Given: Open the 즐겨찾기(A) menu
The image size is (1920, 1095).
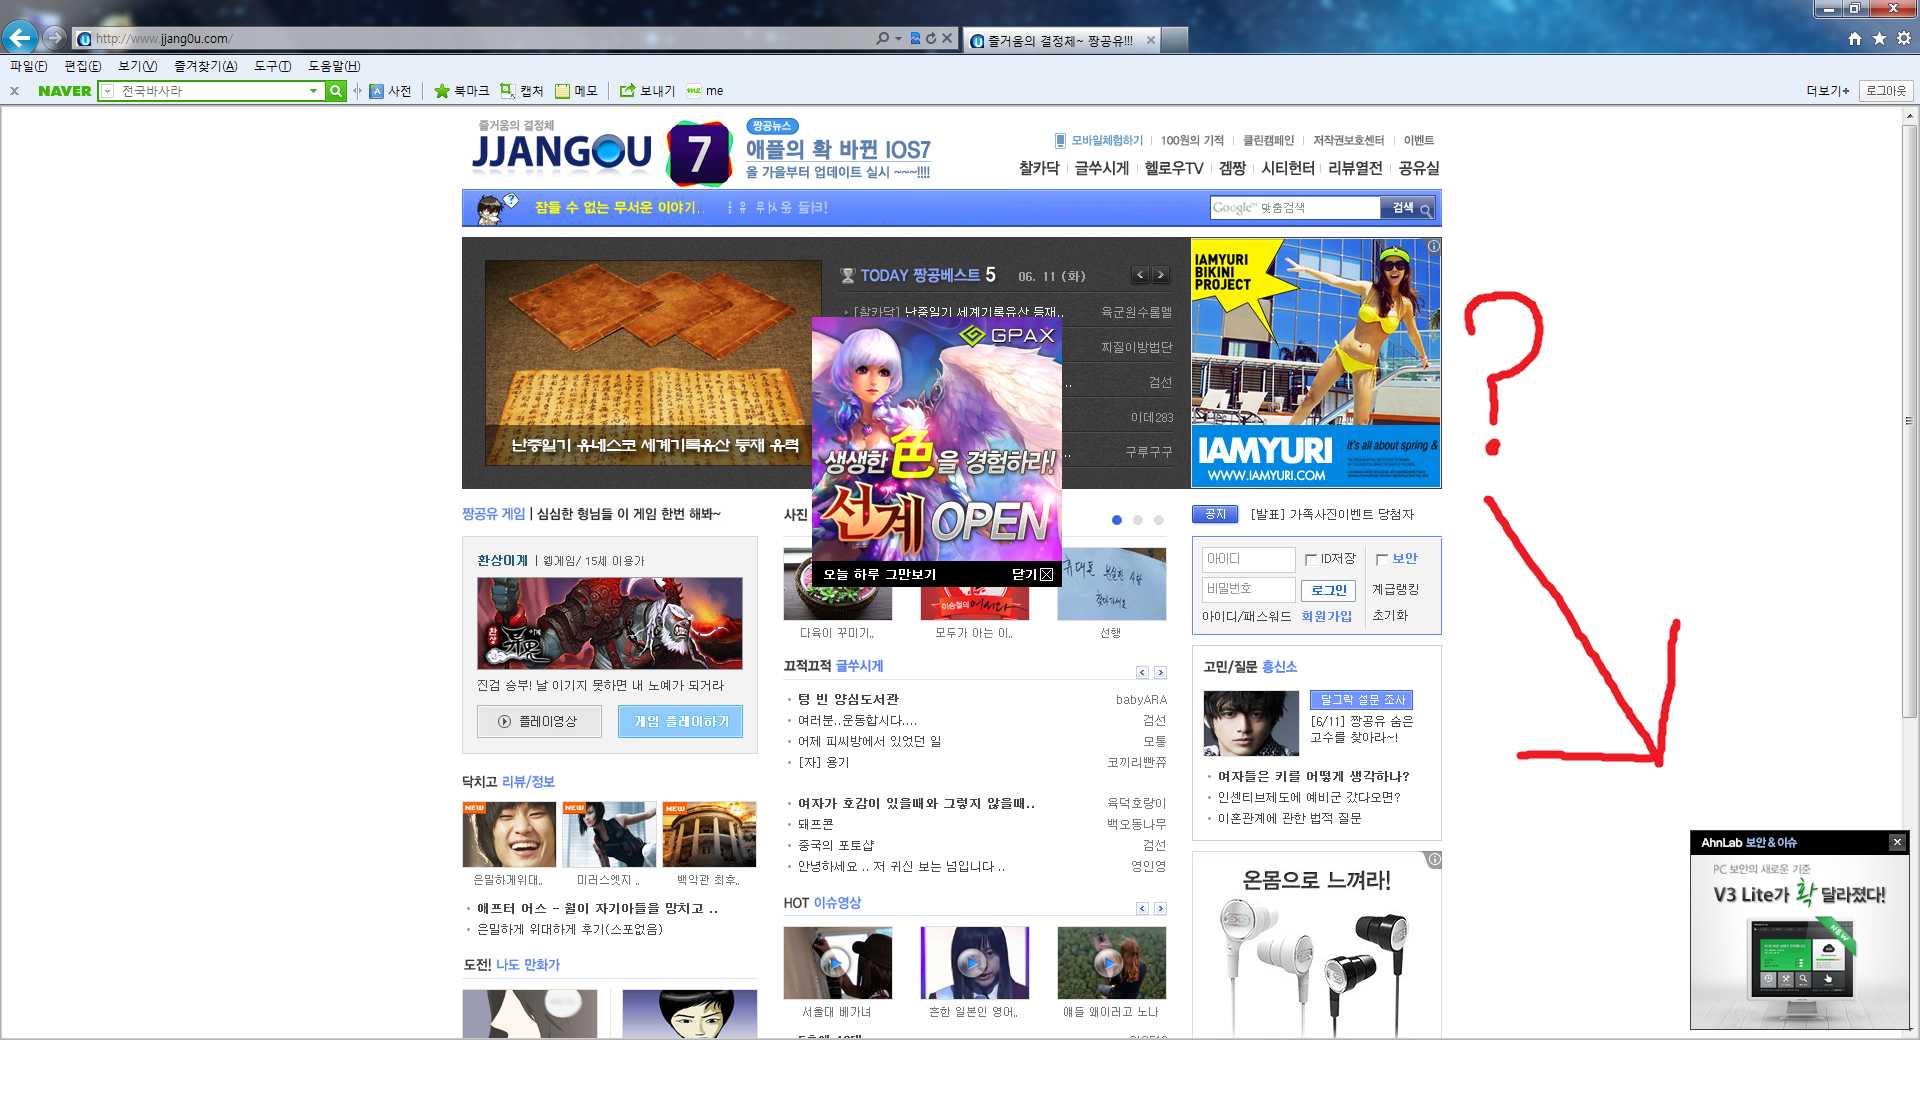Looking at the screenshot, I should 205,66.
